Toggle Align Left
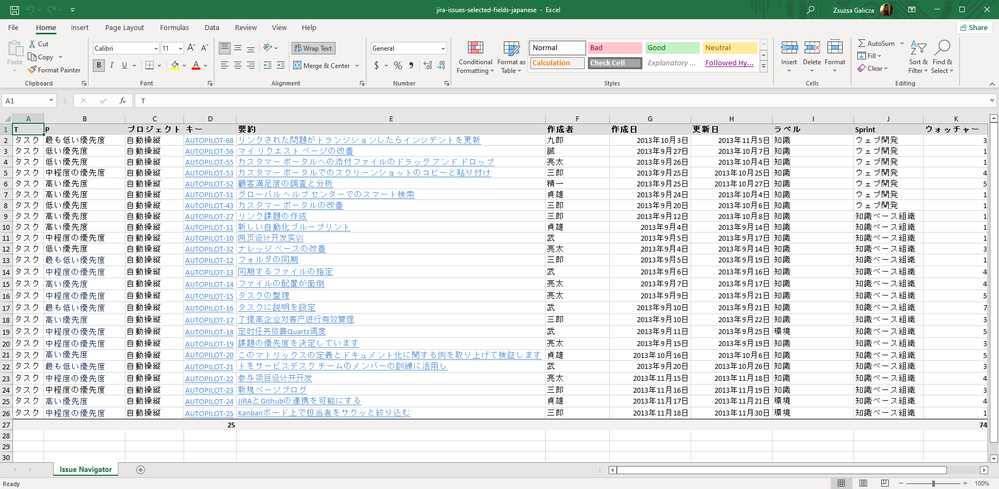 coord(224,65)
